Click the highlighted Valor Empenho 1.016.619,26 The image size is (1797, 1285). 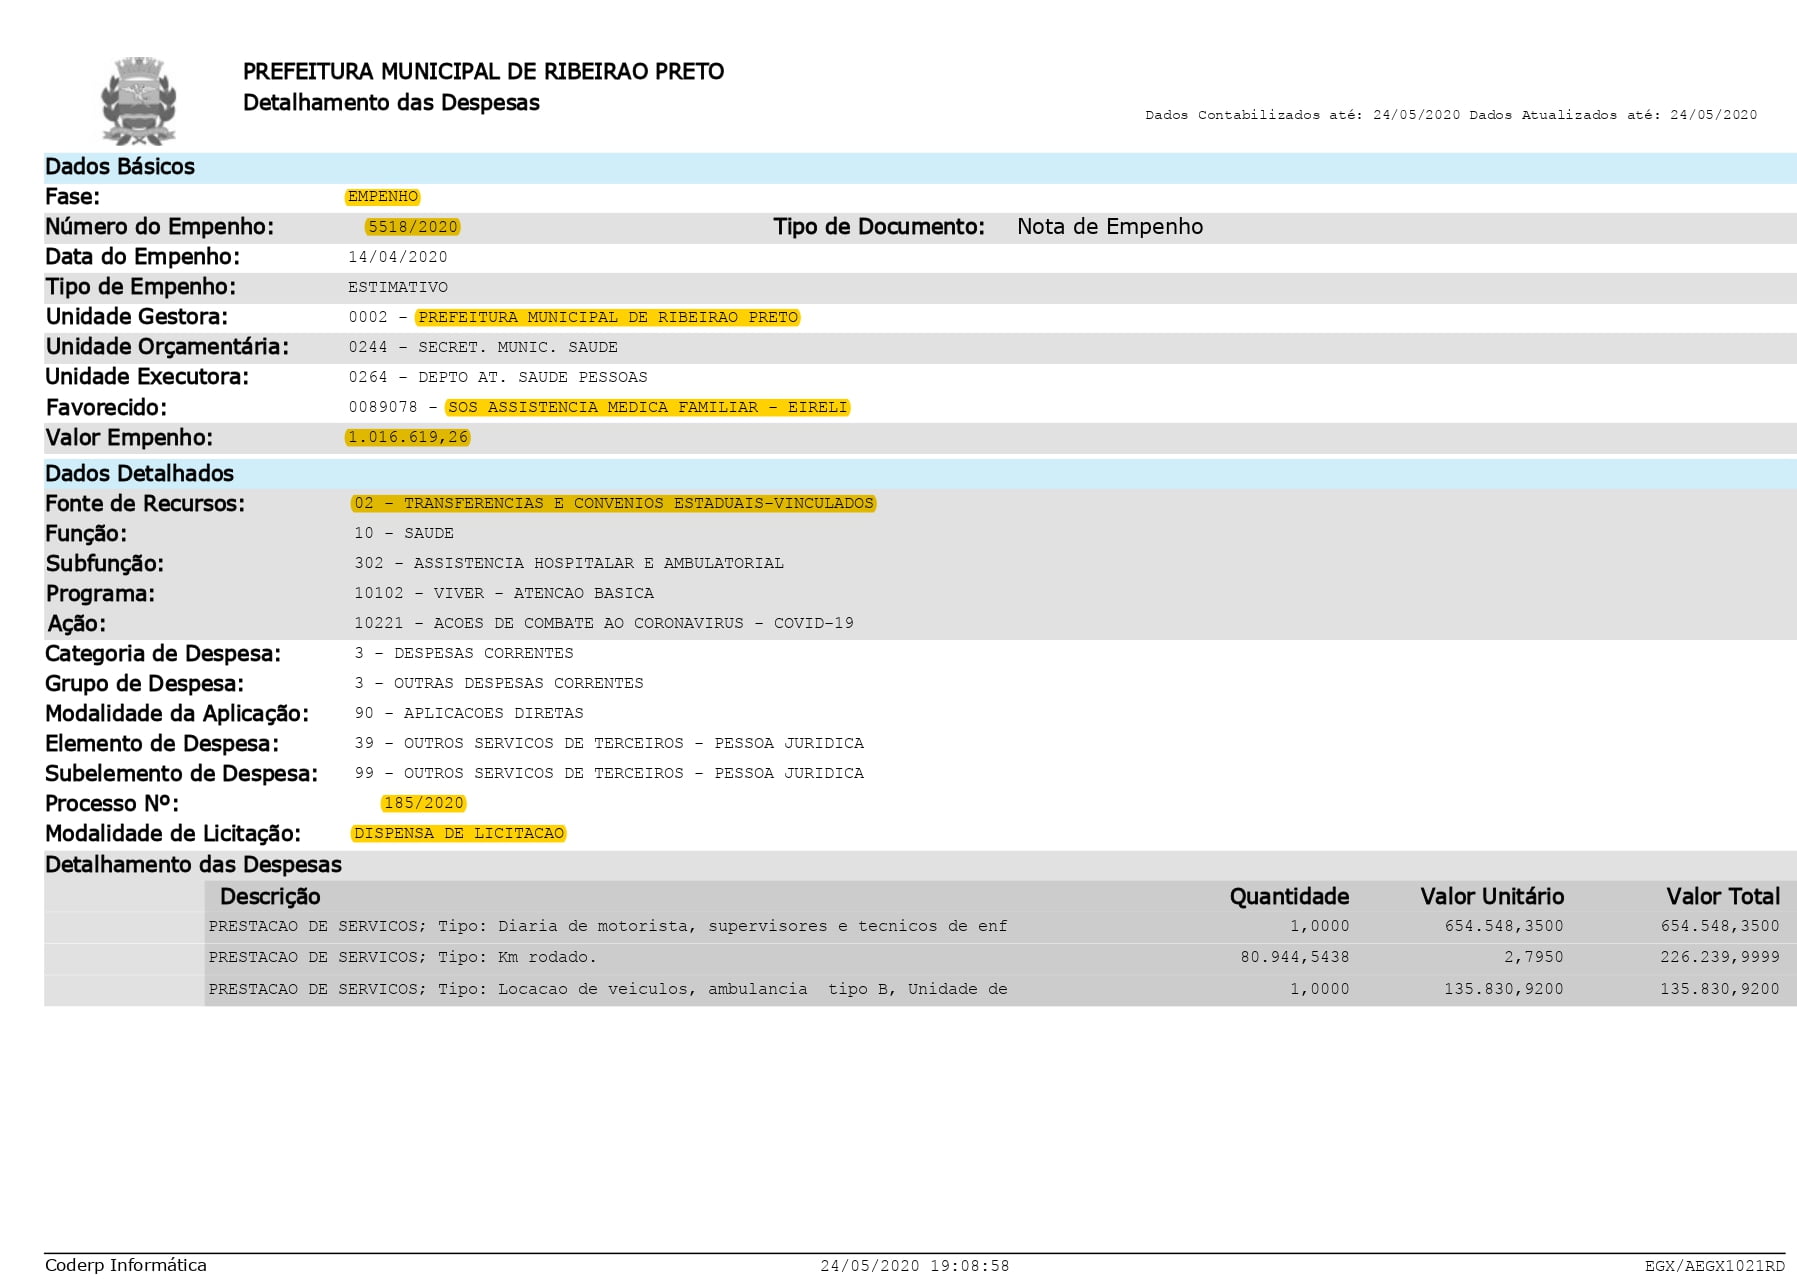coord(407,437)
